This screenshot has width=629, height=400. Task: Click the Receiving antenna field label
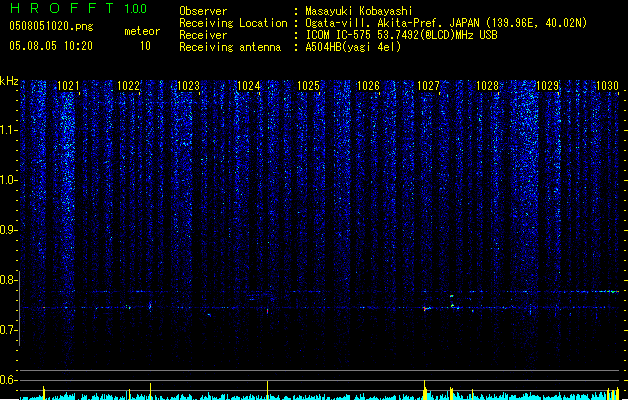point(230,47)
